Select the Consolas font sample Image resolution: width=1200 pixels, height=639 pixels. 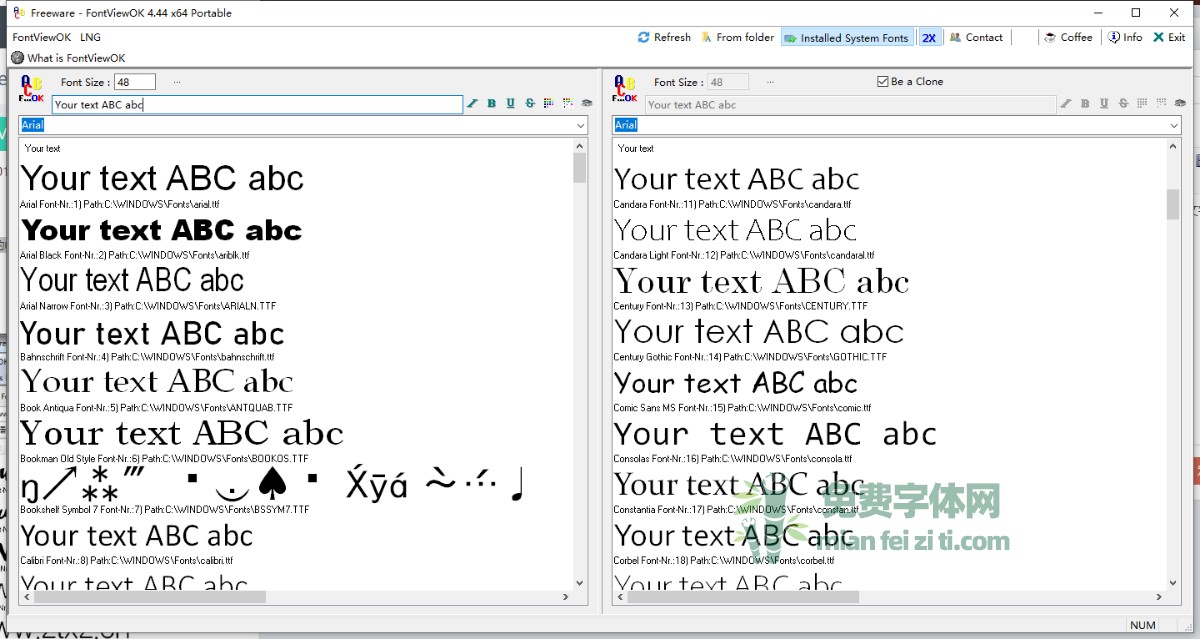click(x=775, y=434)
